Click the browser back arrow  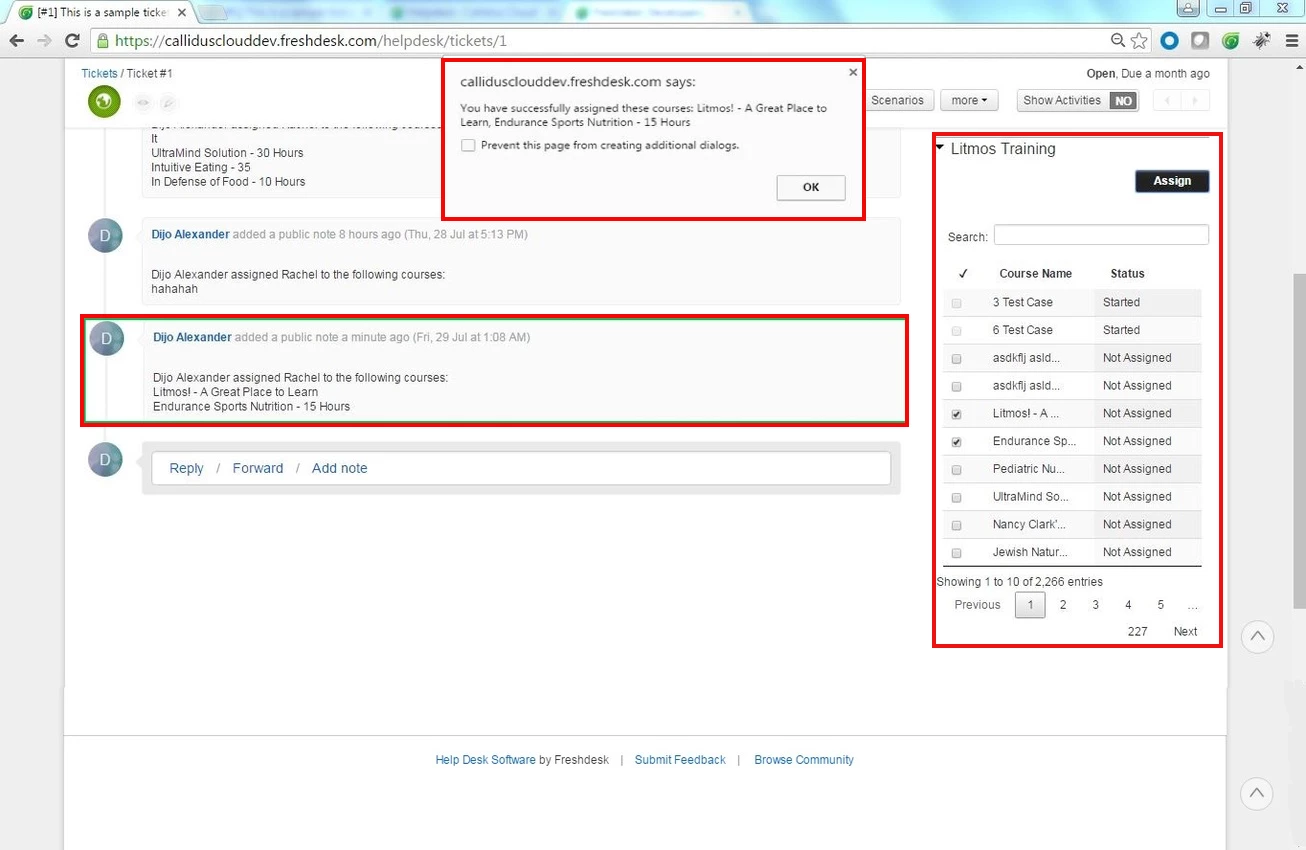(x=17, y=41)
